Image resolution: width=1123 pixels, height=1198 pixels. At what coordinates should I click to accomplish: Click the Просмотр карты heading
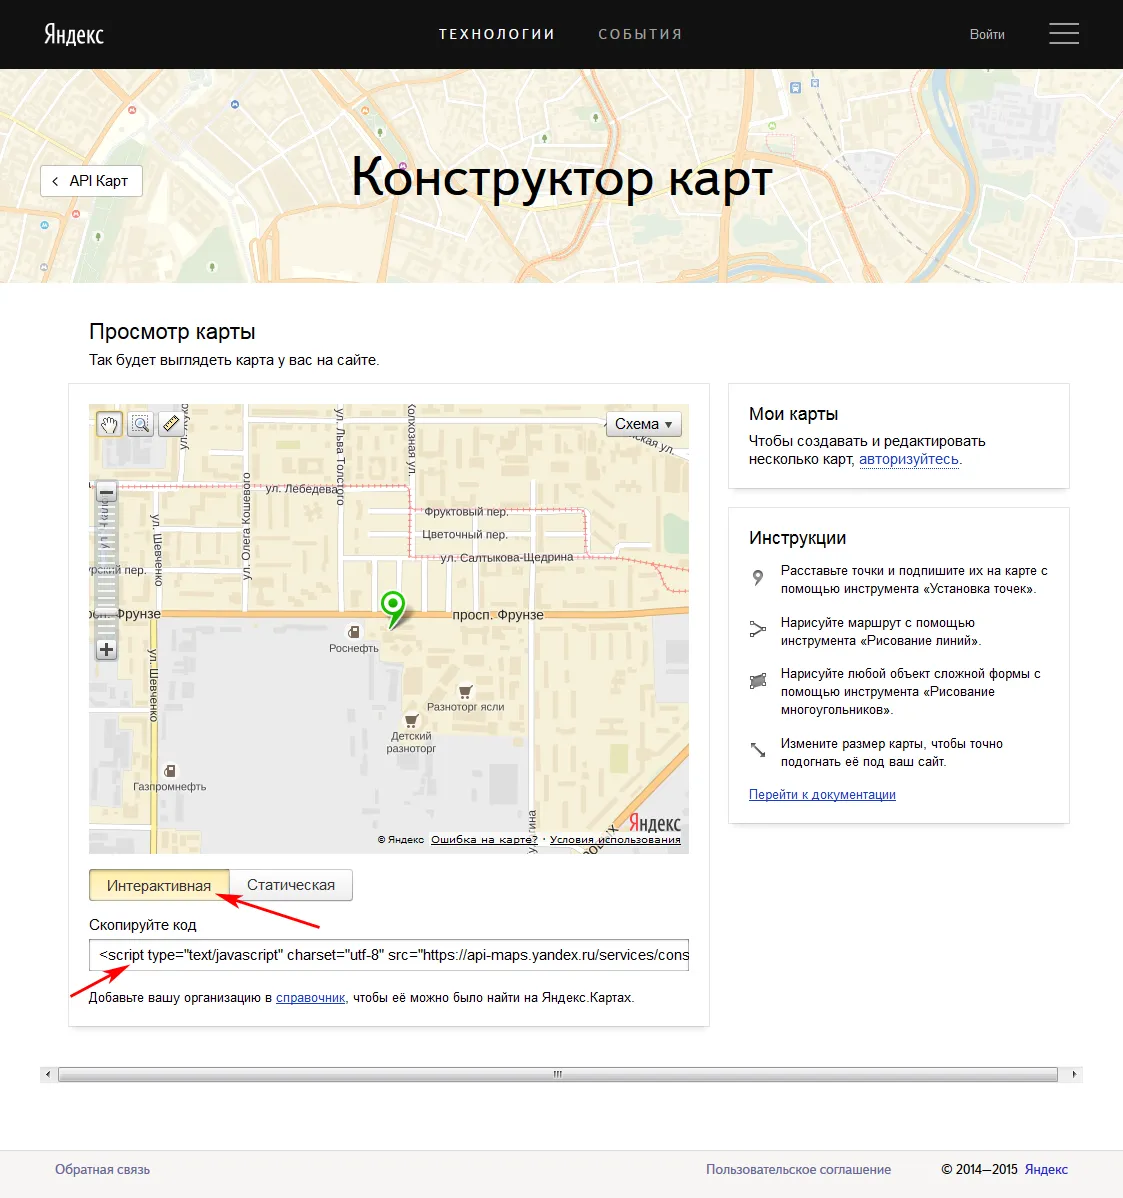click(172, 332)
